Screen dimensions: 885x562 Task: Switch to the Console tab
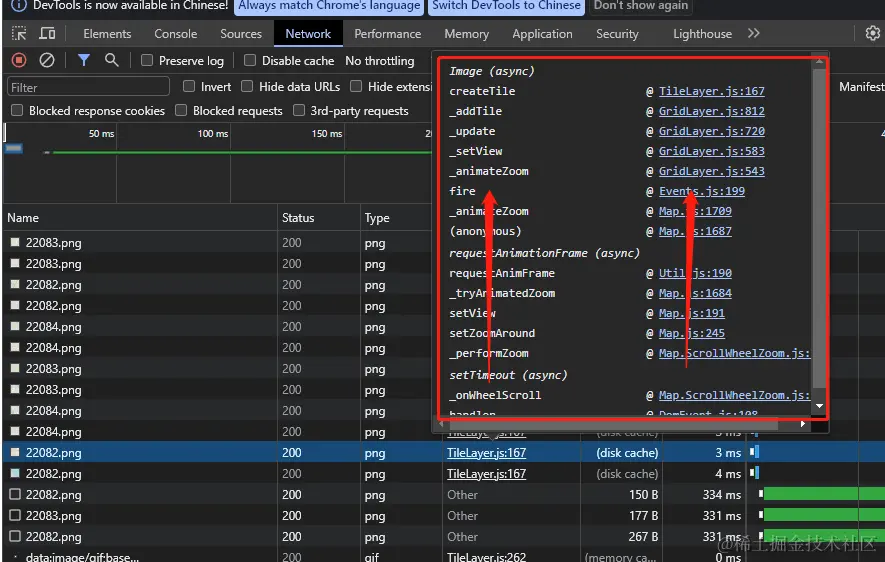point(176,34)
